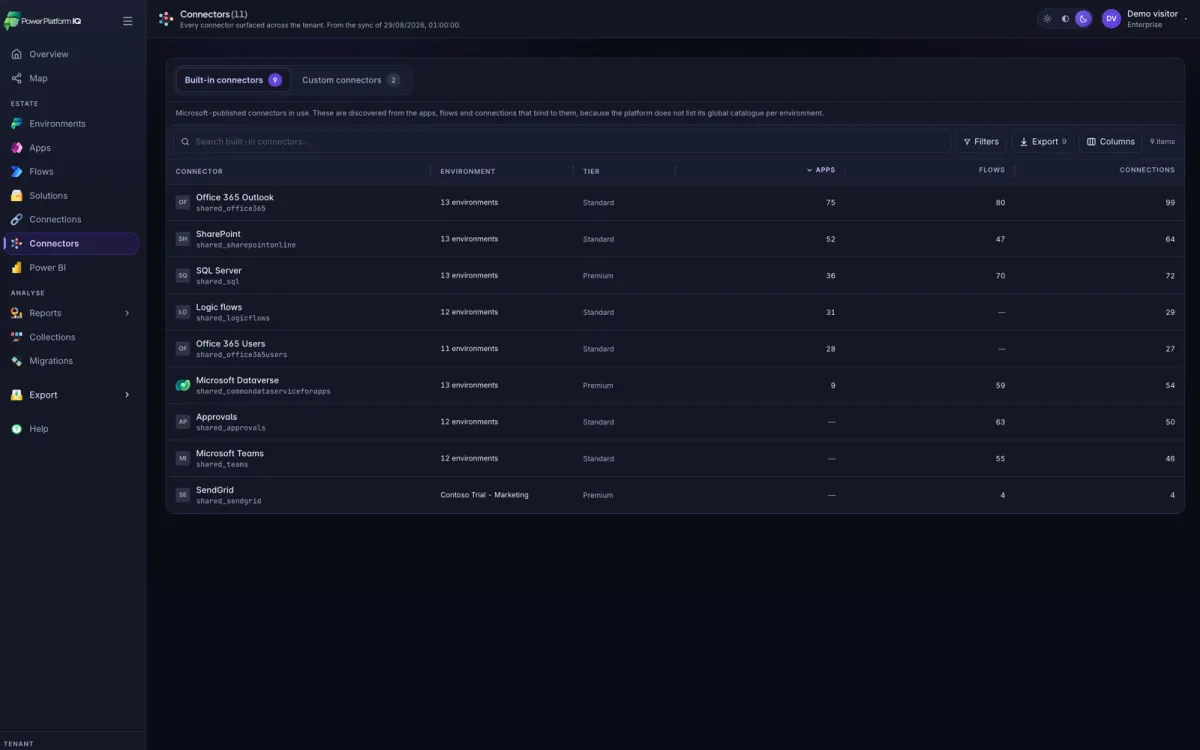Viewport: 1200px width, 750px height.
Task: Open Collections in sidebar
Action: click(x=72, y=337)
